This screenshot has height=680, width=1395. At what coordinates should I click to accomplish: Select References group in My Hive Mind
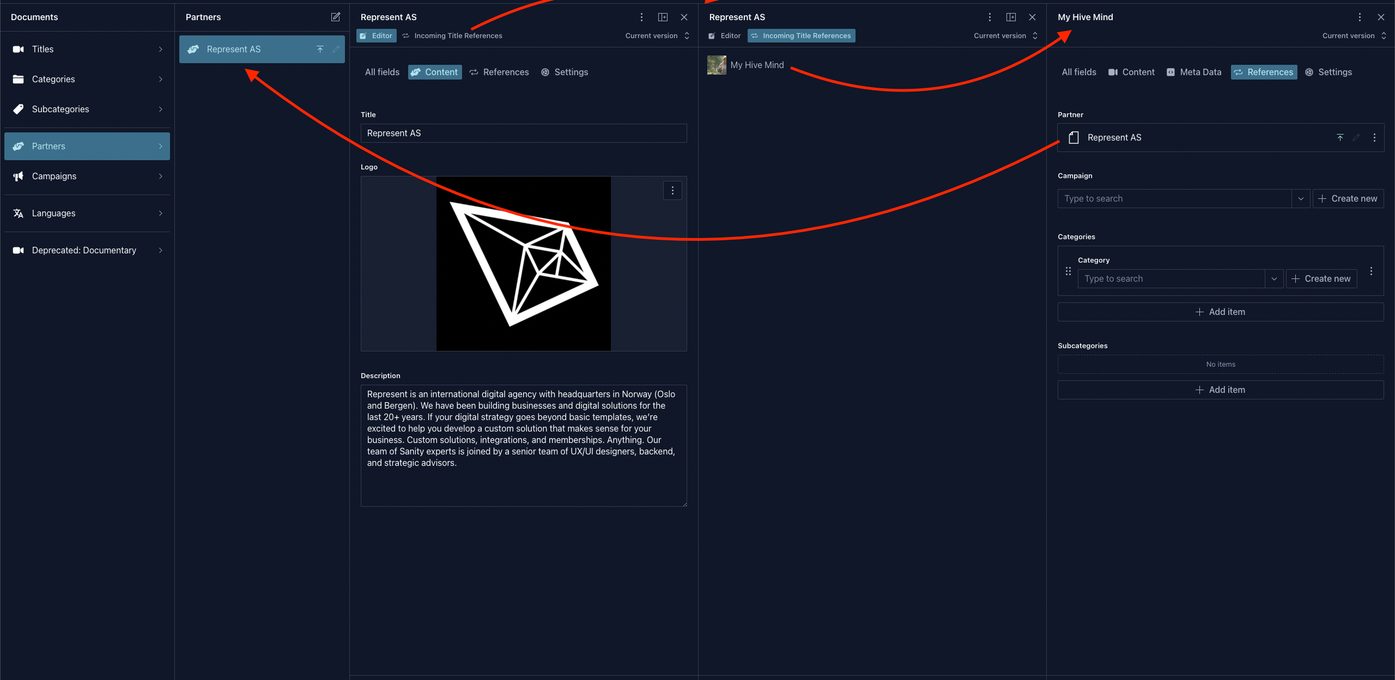(x=1264, y=72)
